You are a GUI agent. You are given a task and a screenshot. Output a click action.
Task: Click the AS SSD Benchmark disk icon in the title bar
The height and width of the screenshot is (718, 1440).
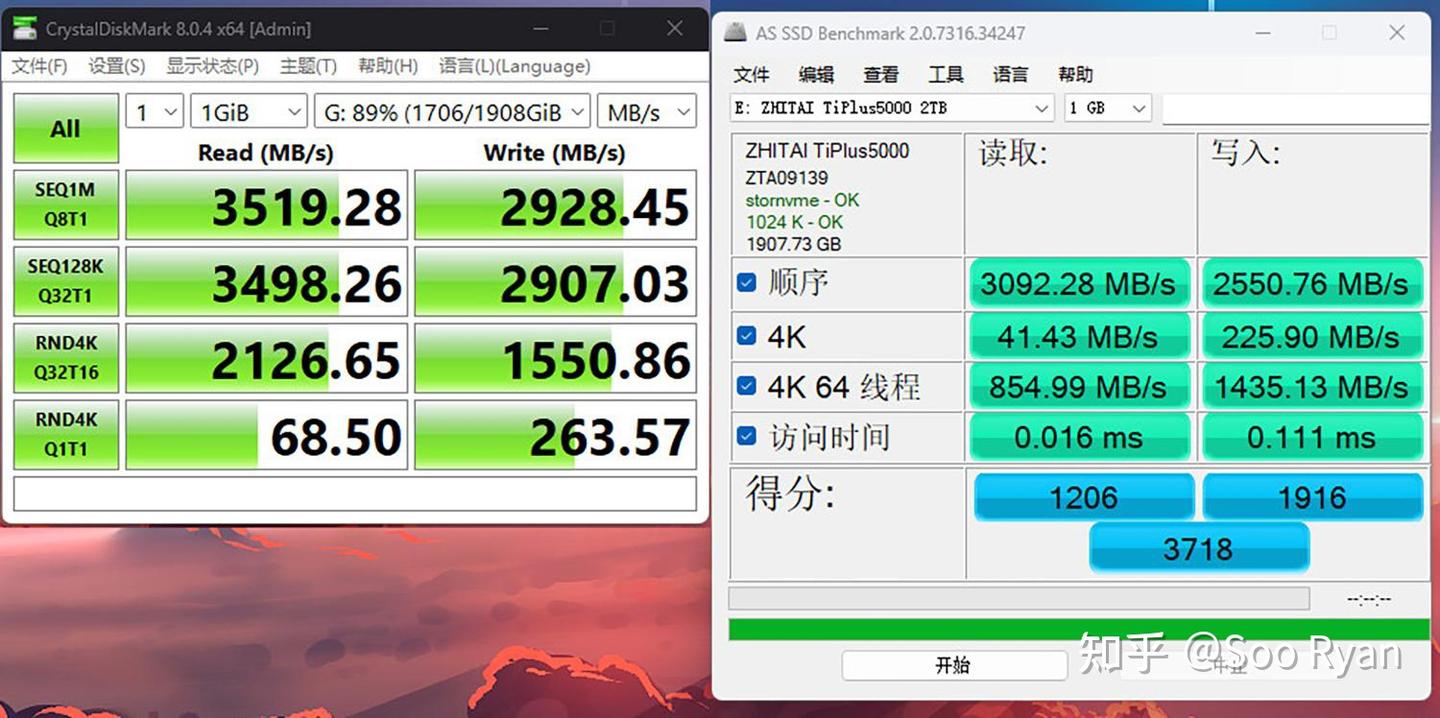click(x=736, y=32)
